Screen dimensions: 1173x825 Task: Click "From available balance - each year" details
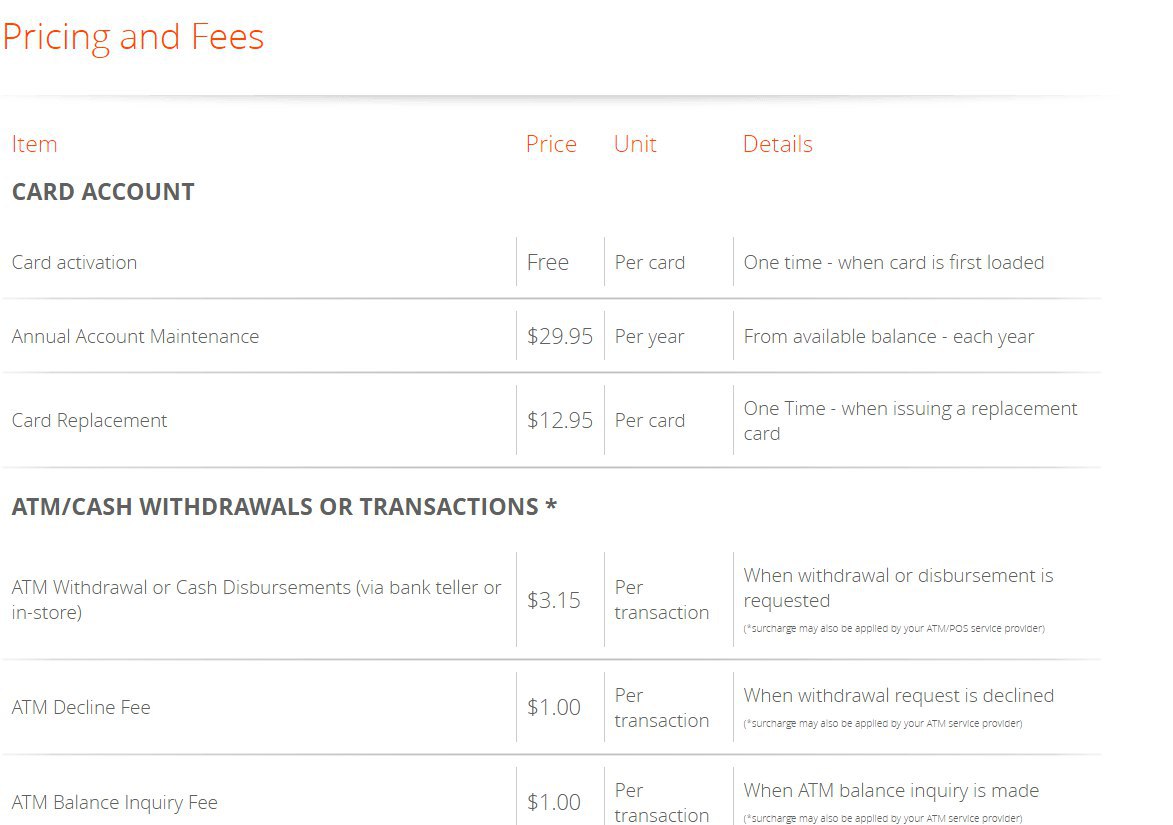[x=888, y=337]
